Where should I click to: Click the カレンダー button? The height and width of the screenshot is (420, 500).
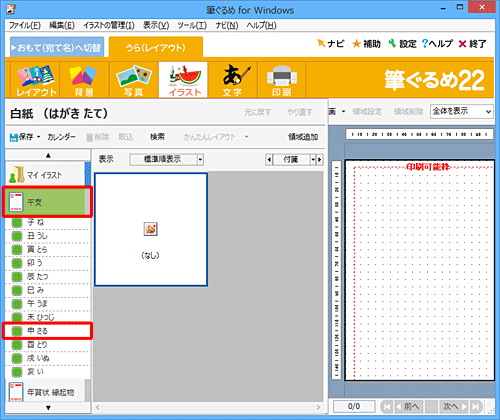[x=61, y=137]
